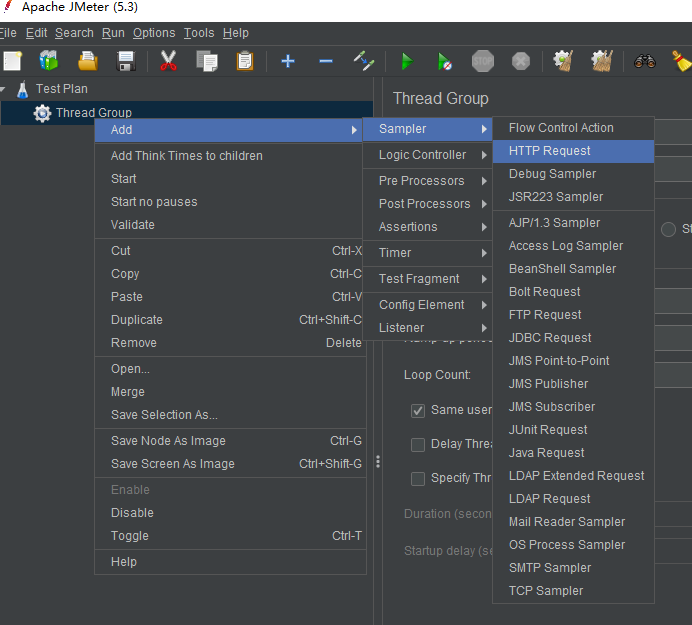Select Disable in context menu
This screenshot has height=625, width=692.
click(x=230, y=513)
